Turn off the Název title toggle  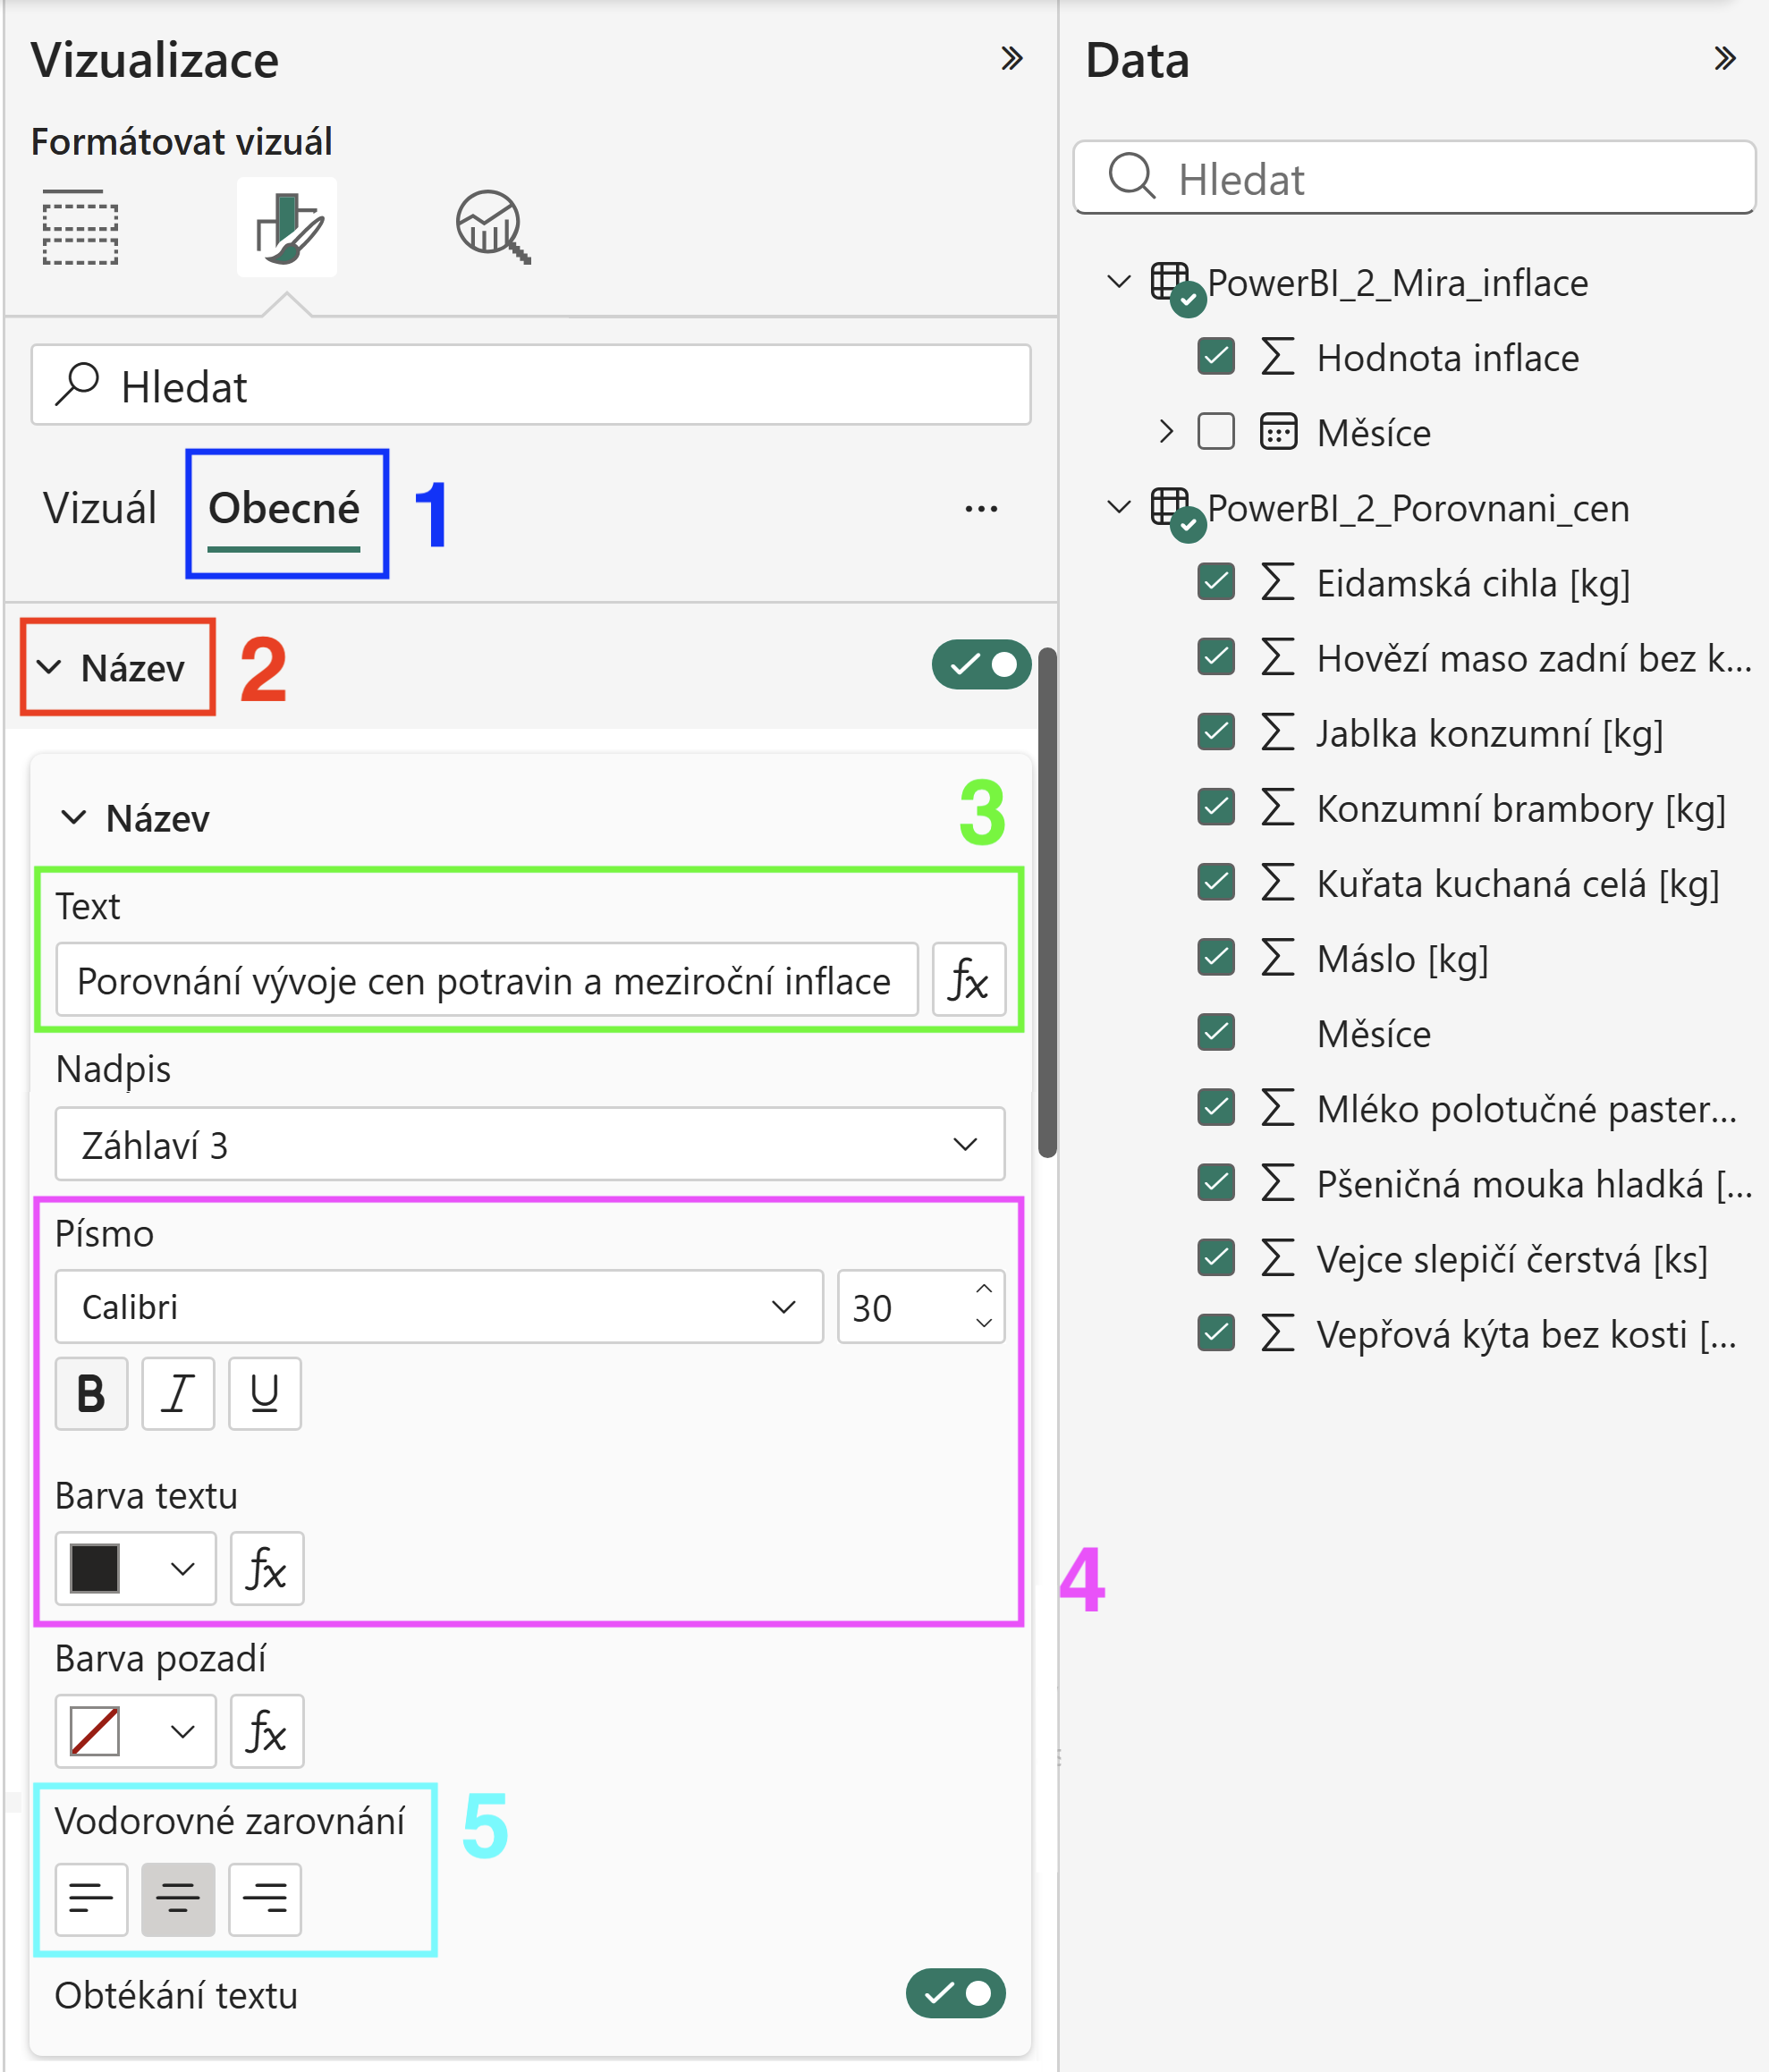[x=981, y=665]
